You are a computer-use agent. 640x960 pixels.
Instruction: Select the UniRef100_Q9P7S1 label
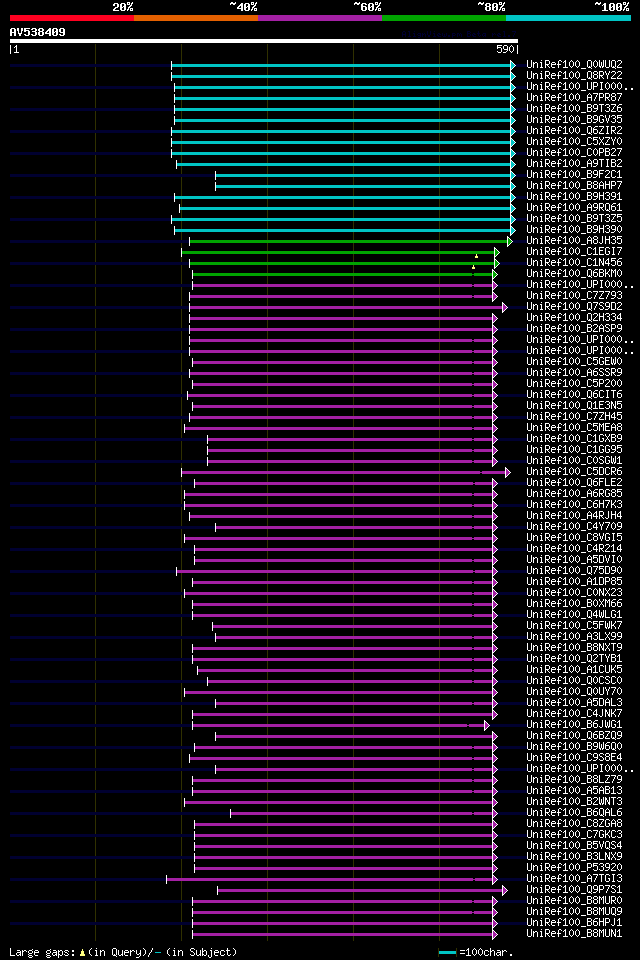pyautogui.click(x=574, y=891)
